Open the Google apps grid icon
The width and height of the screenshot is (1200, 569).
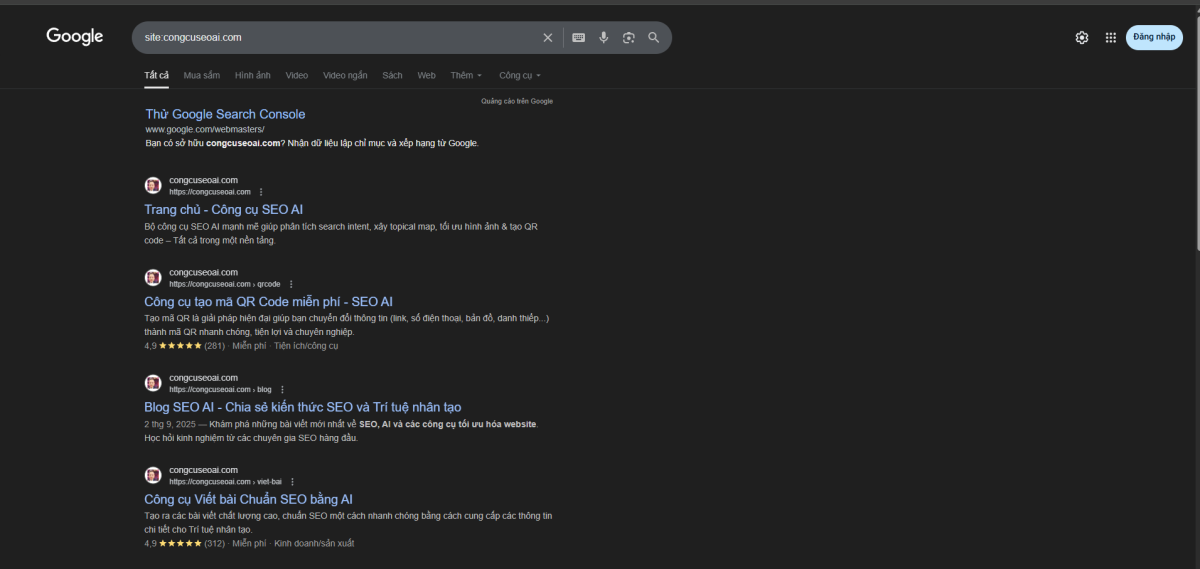coord(1111,38)
